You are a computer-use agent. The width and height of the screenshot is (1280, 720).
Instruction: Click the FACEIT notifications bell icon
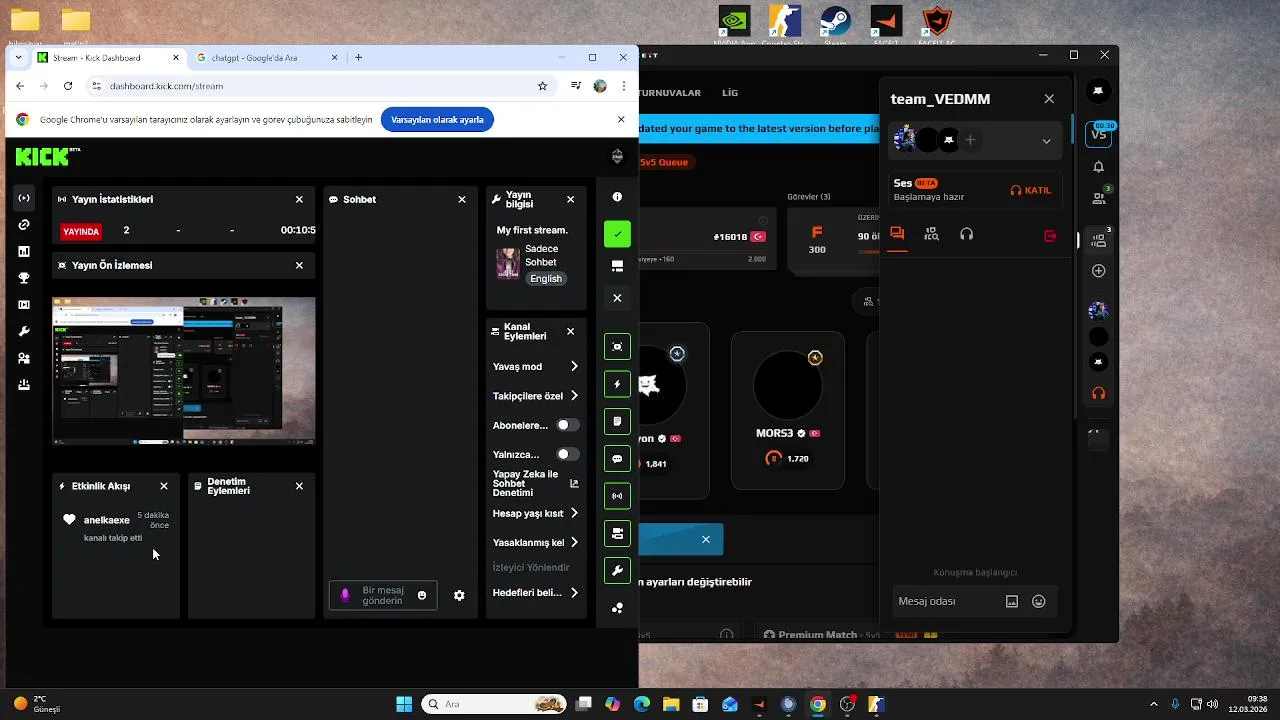1098,167
